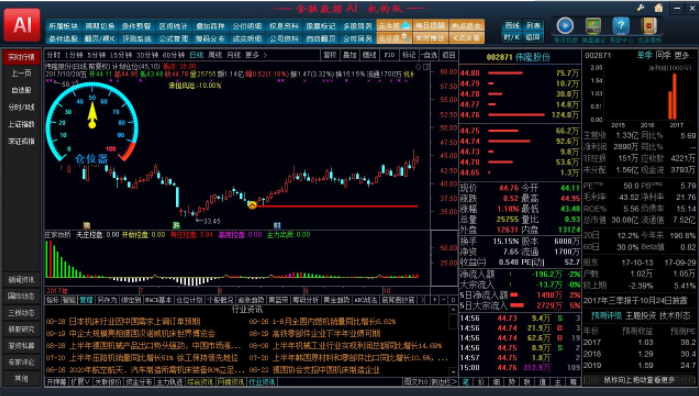Click the 画线 button
The image size is (699, 396).
pyautogui.click(x=512, y=25)
